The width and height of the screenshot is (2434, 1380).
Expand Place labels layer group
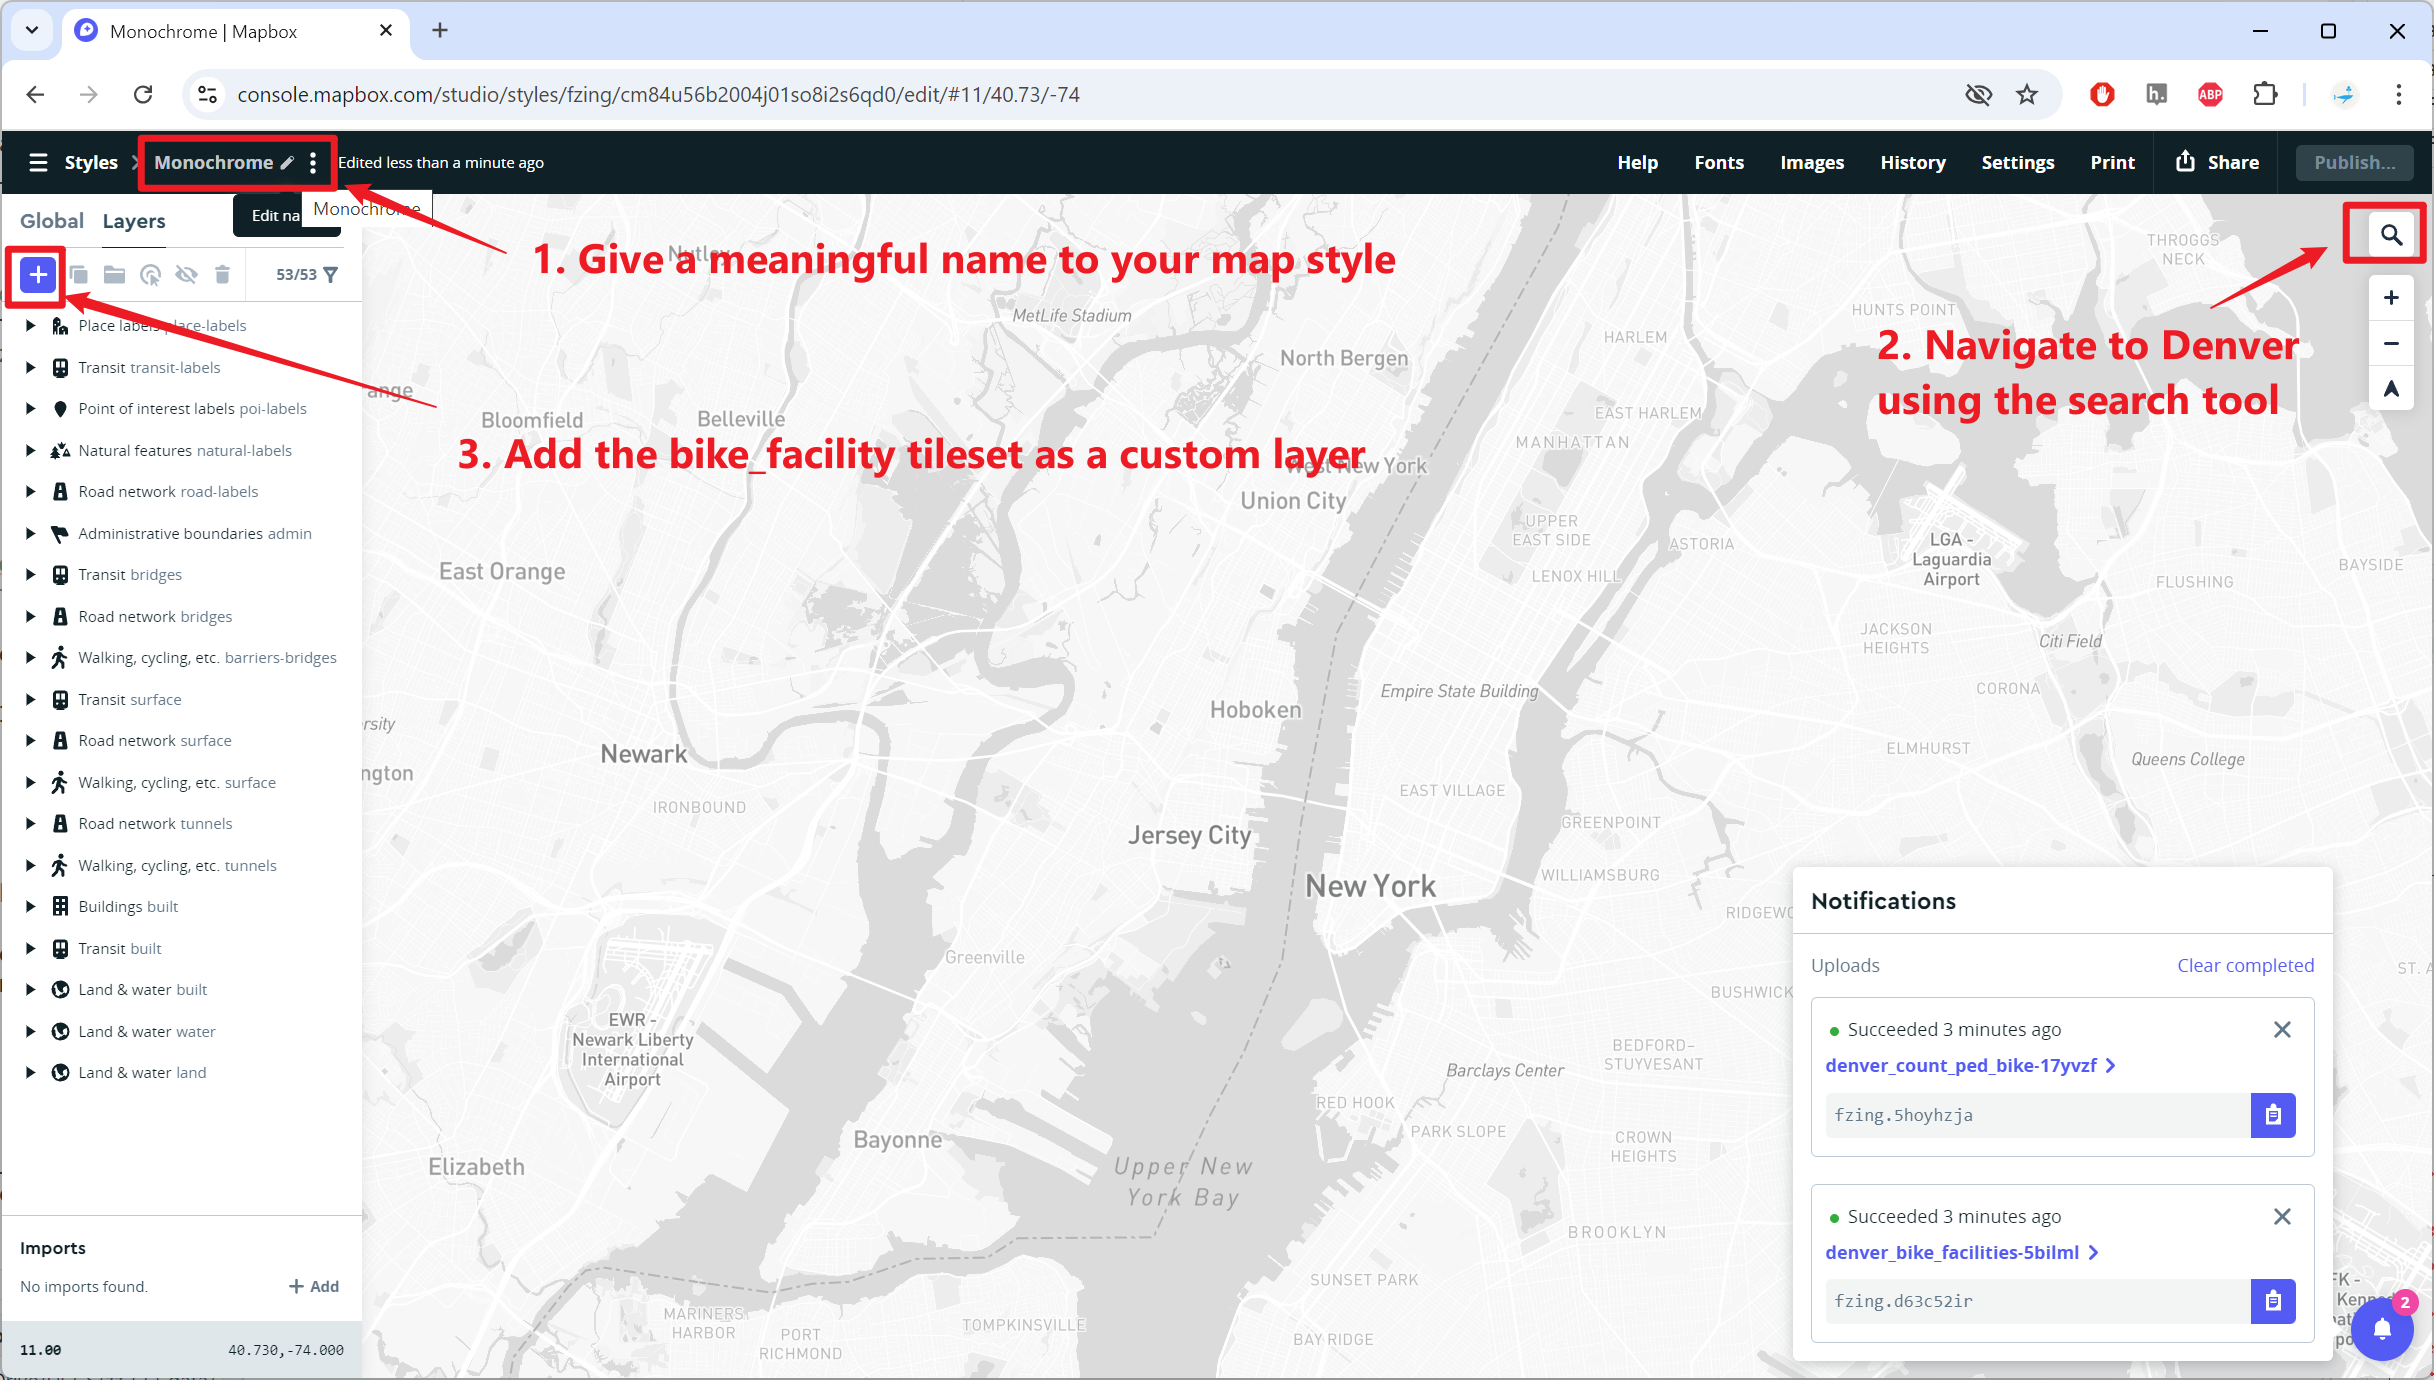pos(31,326)
